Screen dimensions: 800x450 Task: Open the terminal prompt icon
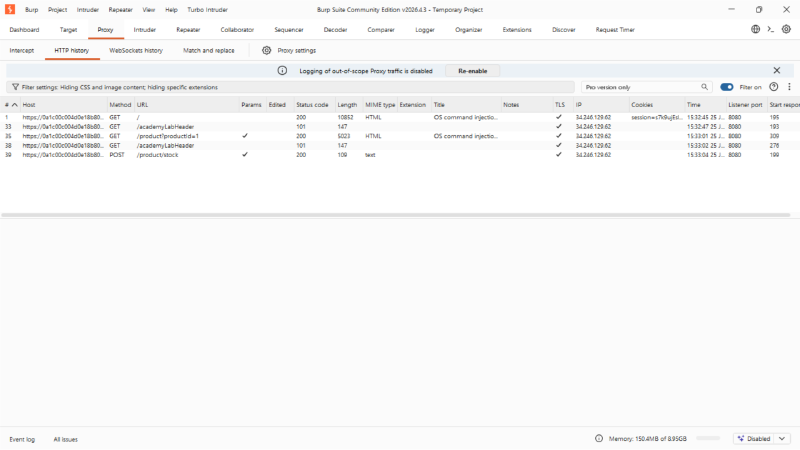coord(770,29)
